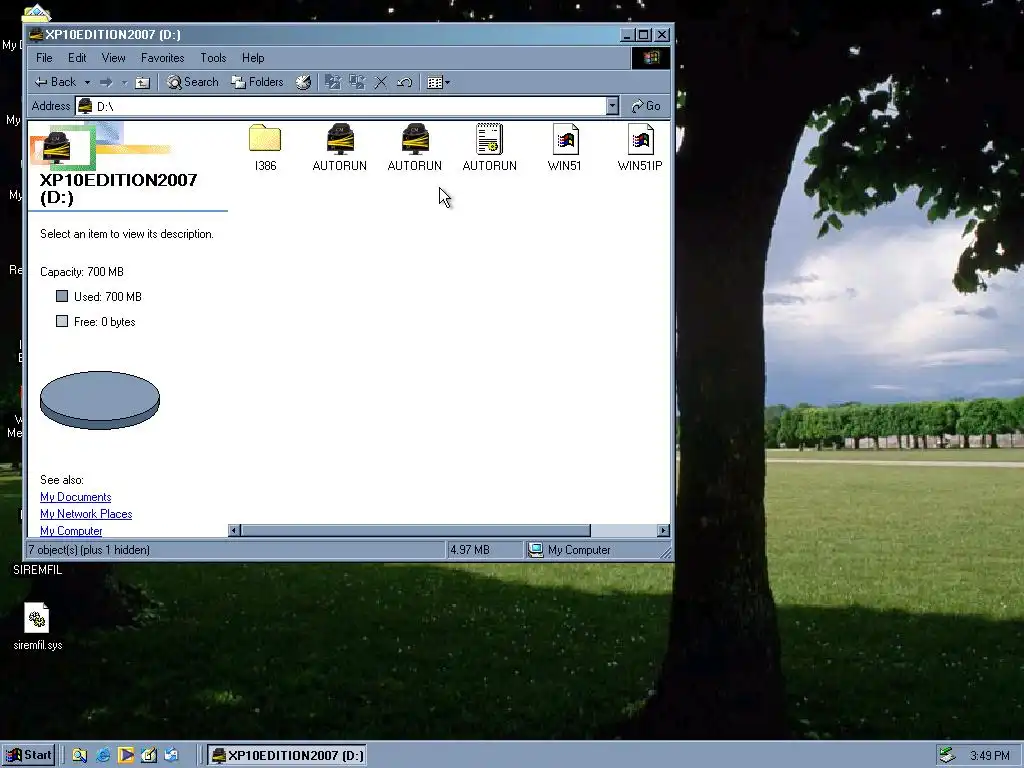Viewport: 1024px width, 768px height.
Task: Minimize the XP10EDITION2007 window
Action: pyautogui.click(x=627, y=35)
